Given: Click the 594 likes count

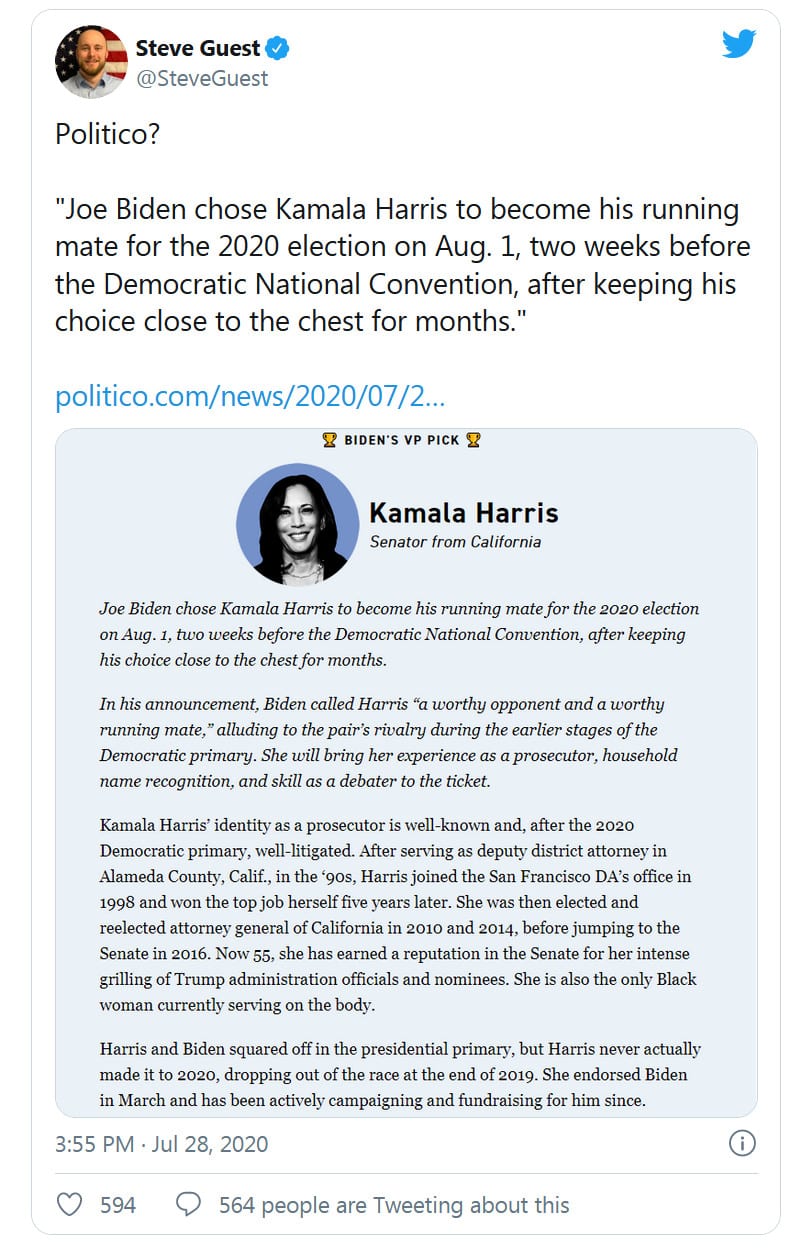Looking at the screenshot, I should pyautogui.click(x=118, y=1205).
